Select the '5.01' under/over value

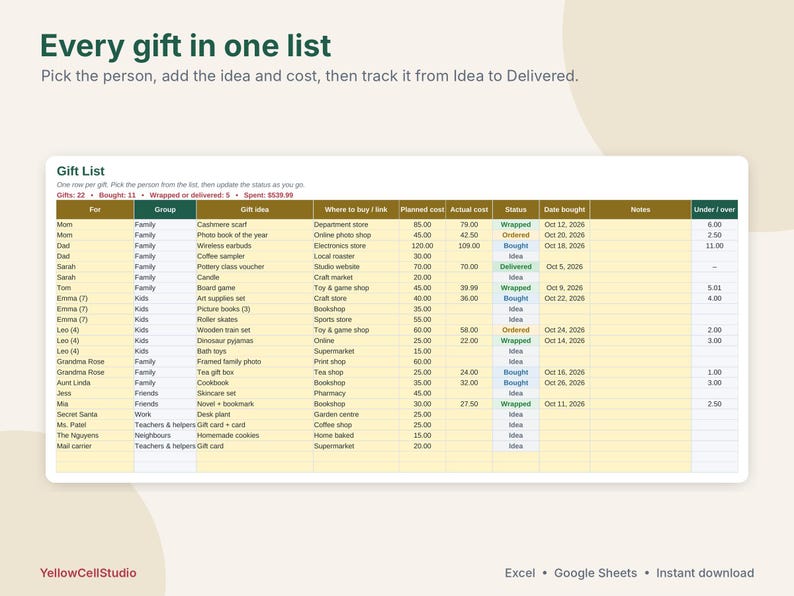pos(714,288)
